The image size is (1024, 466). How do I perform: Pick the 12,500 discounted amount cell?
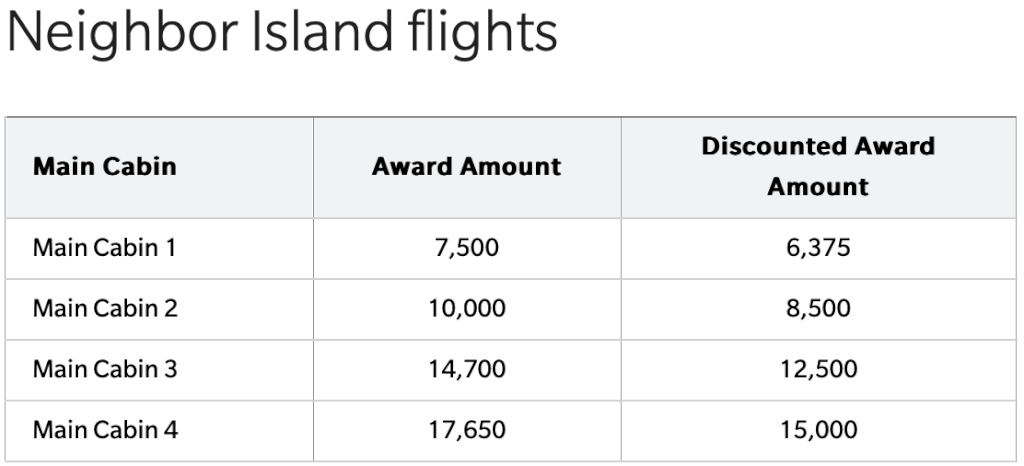(818, 369)
